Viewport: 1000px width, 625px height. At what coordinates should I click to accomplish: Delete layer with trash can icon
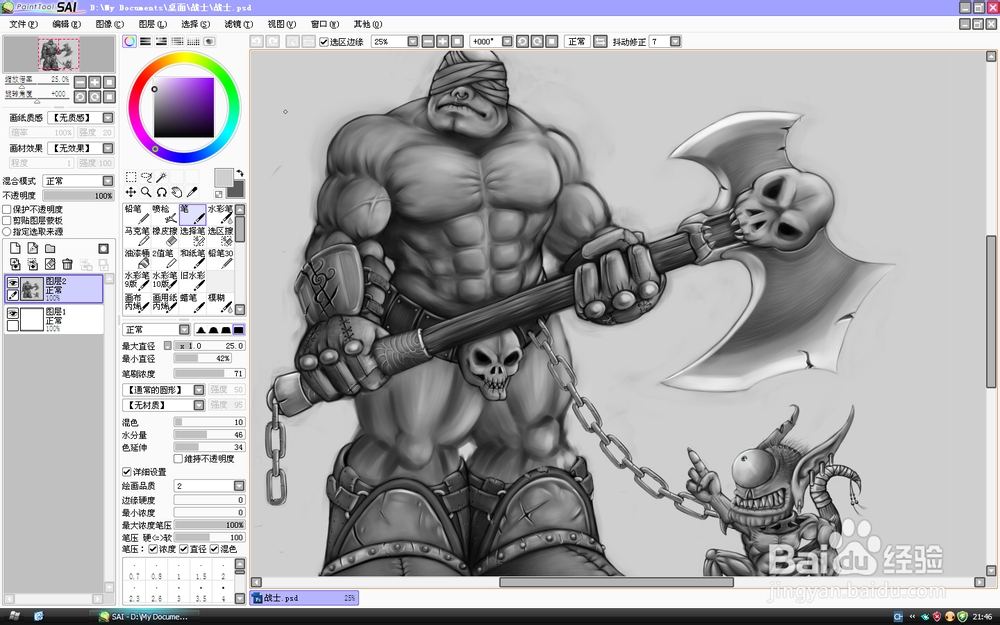click(x=67, y=264)
